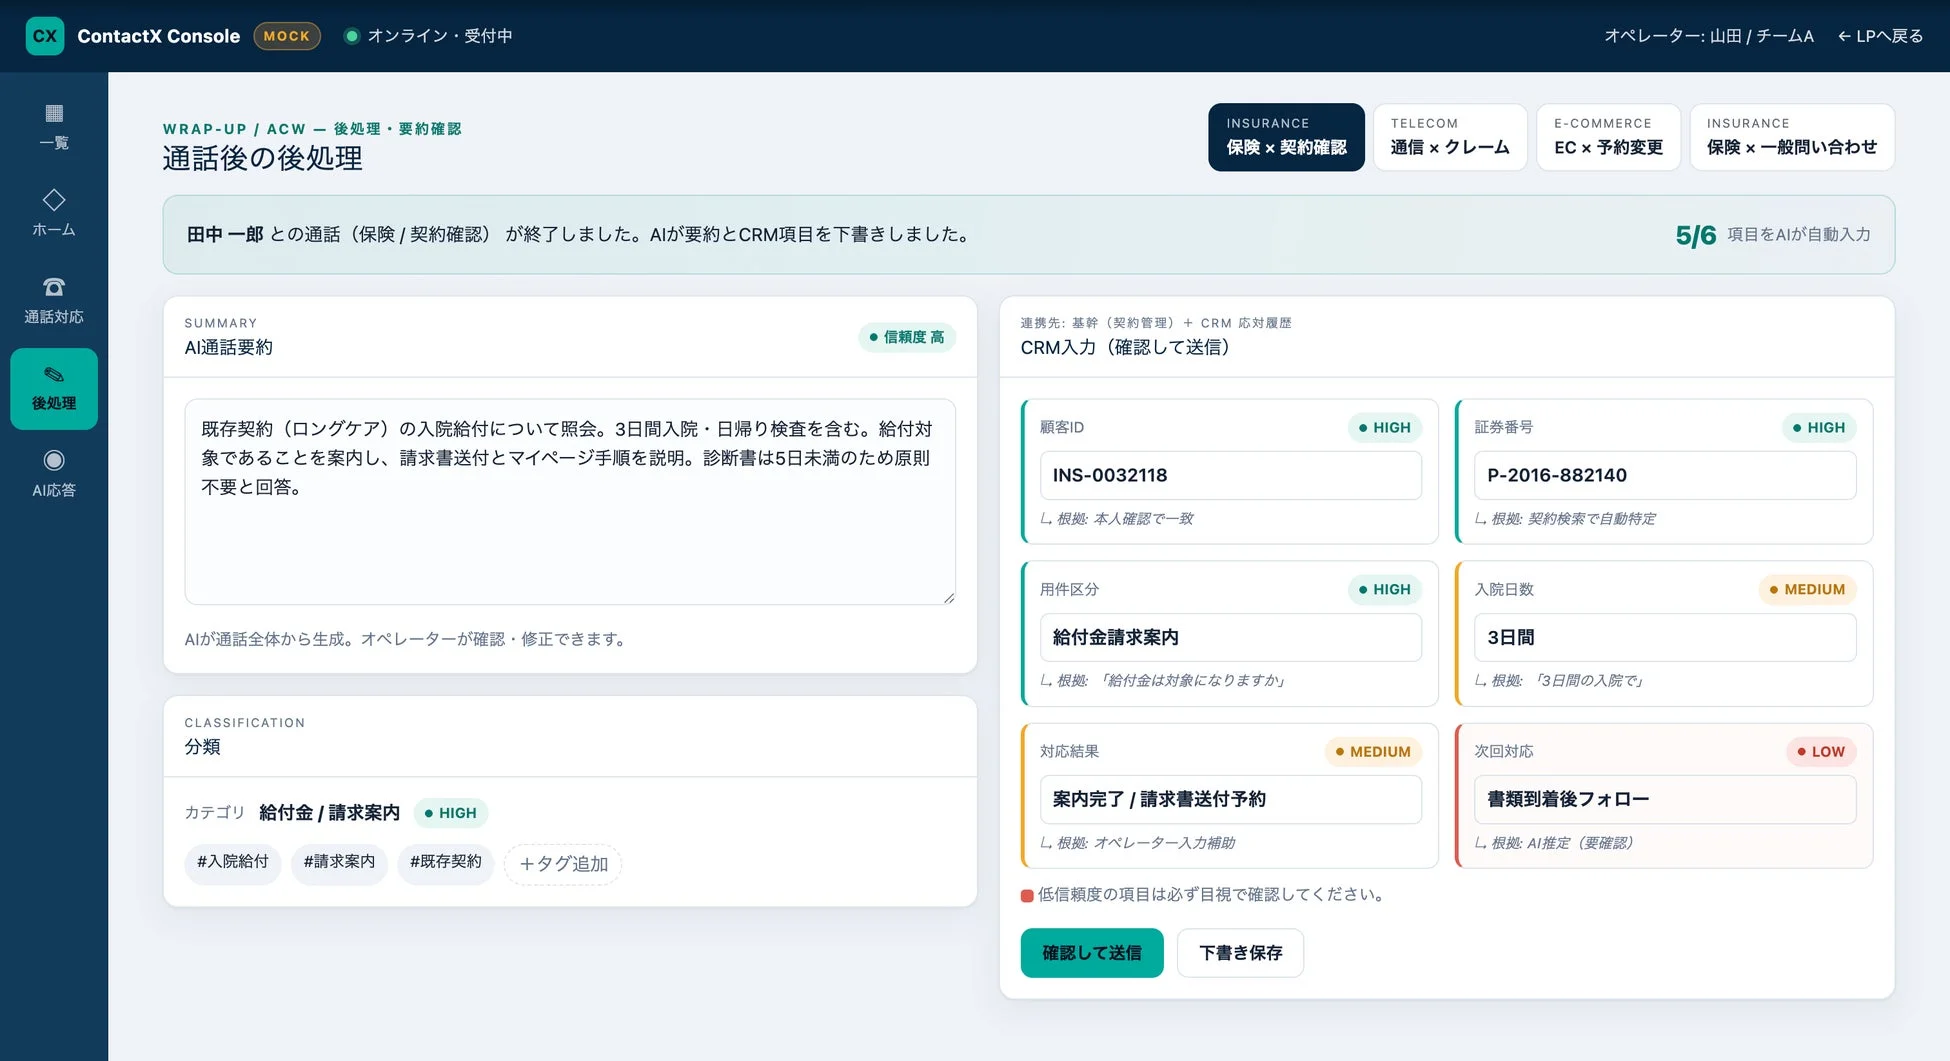This screenshot has width=1950, height=1061.
Task: Click the 次回対応 field 書類到着後フォロー
Action: point(1665,799)
